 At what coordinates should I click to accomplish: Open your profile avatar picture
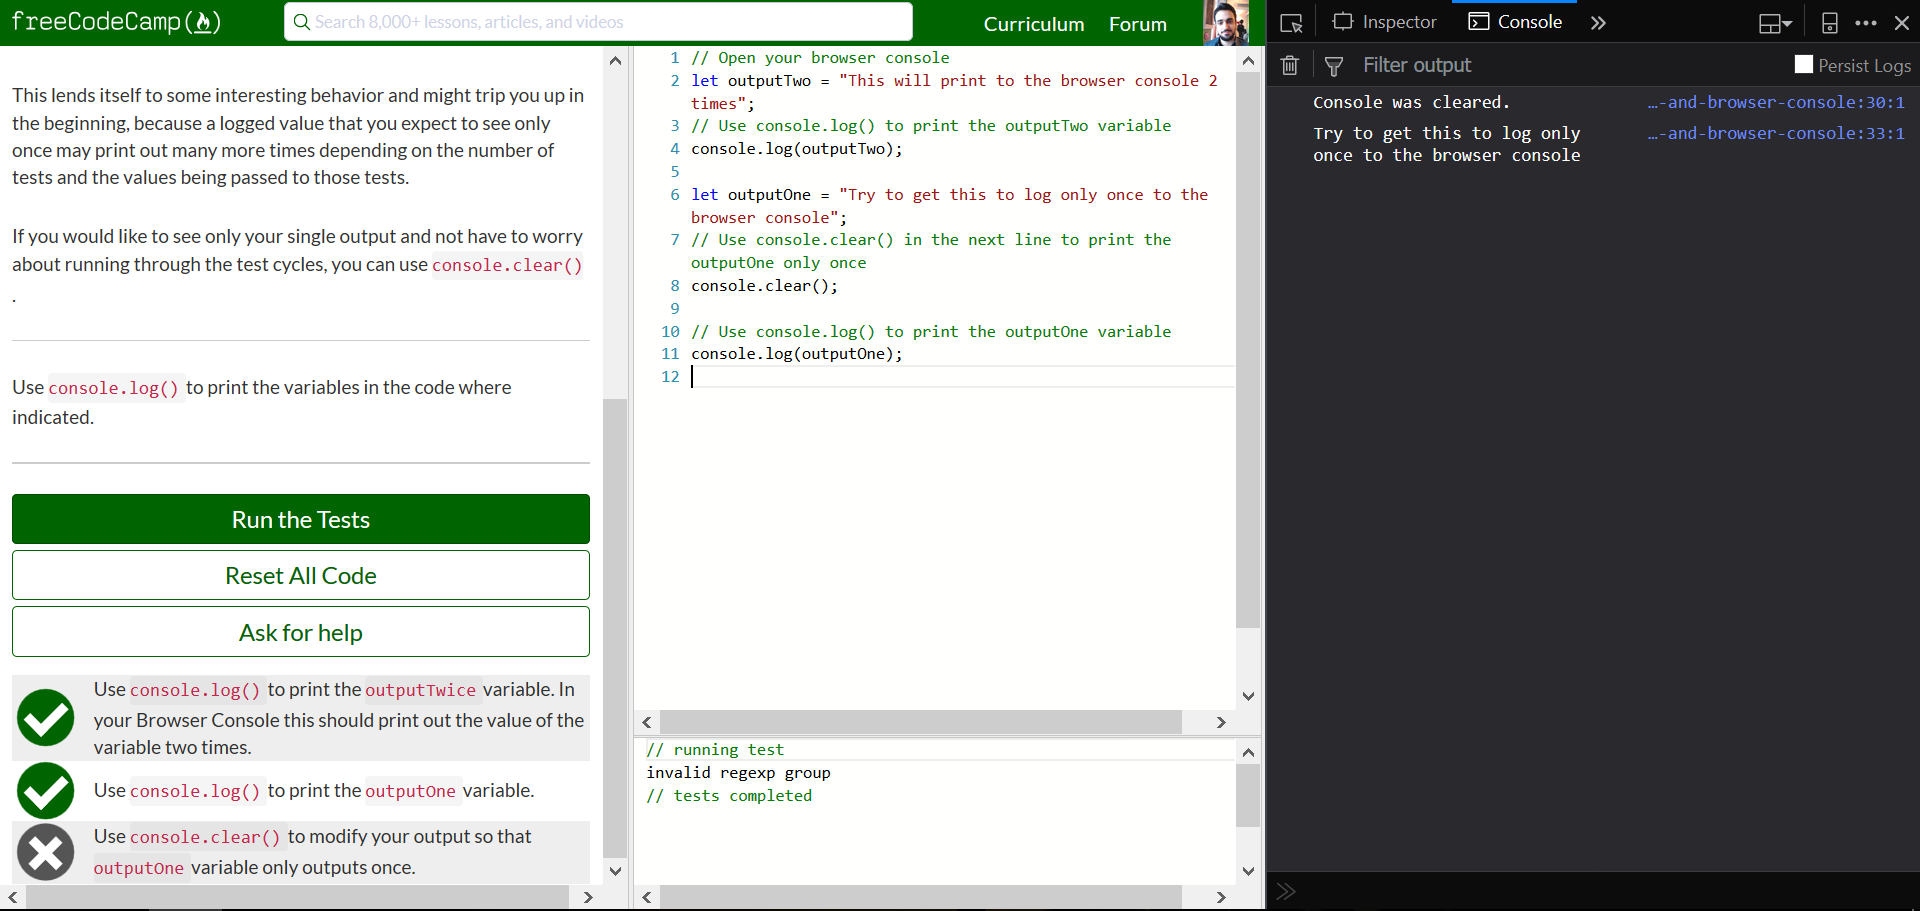point(1226,22)
